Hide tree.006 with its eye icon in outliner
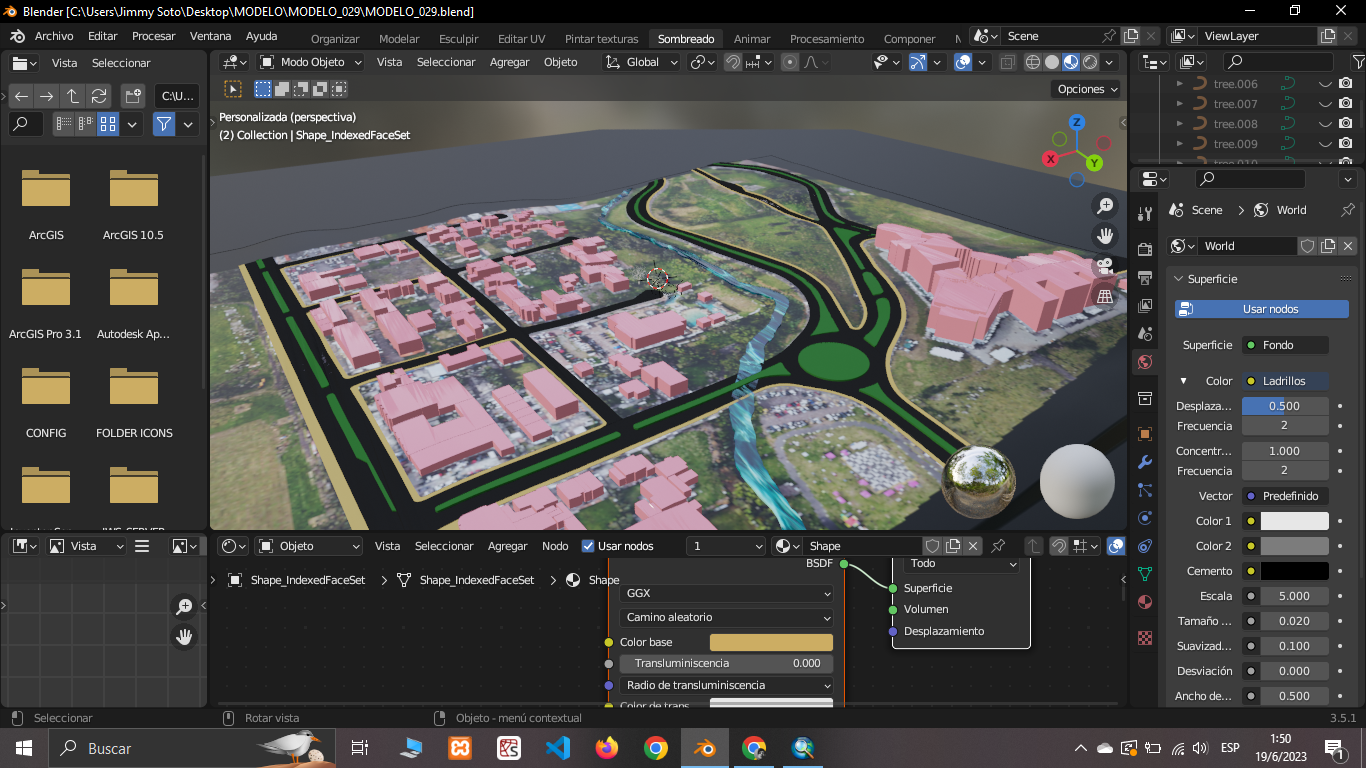The height and width of the screenshot is (768, 1366). [1326, 84]
